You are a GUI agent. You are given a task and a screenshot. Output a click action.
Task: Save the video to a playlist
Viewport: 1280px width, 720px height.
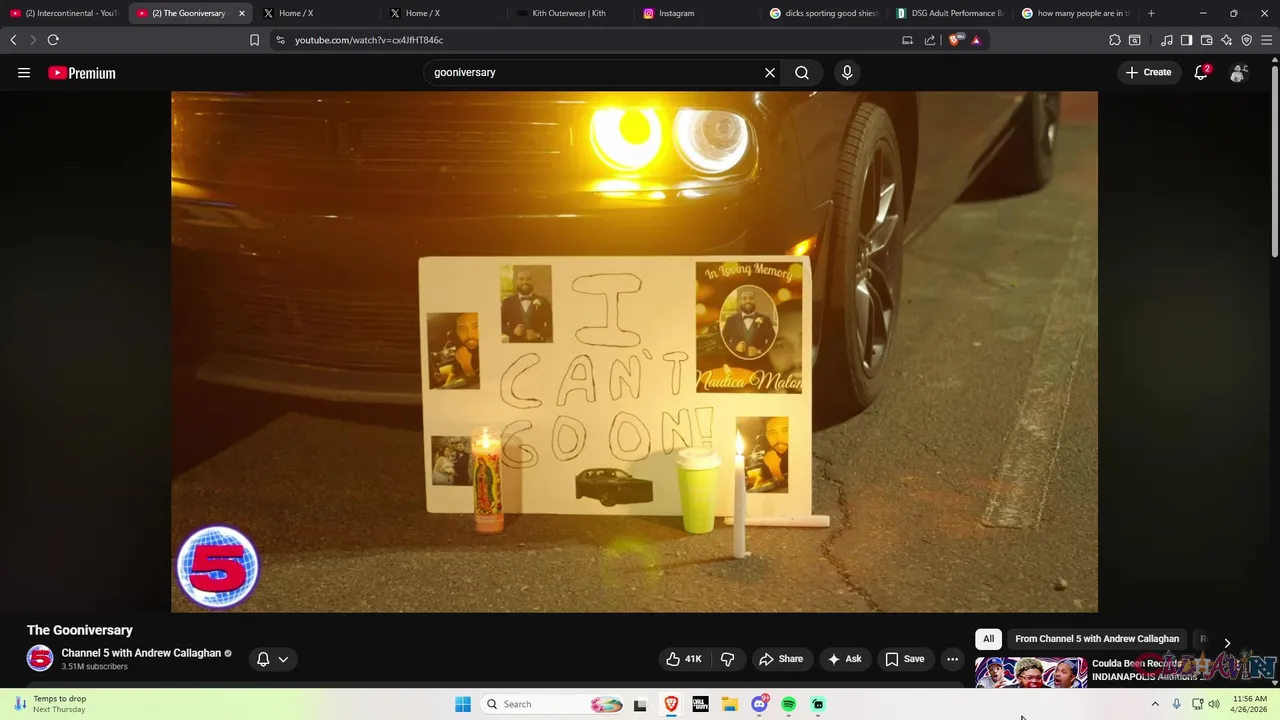904,659
